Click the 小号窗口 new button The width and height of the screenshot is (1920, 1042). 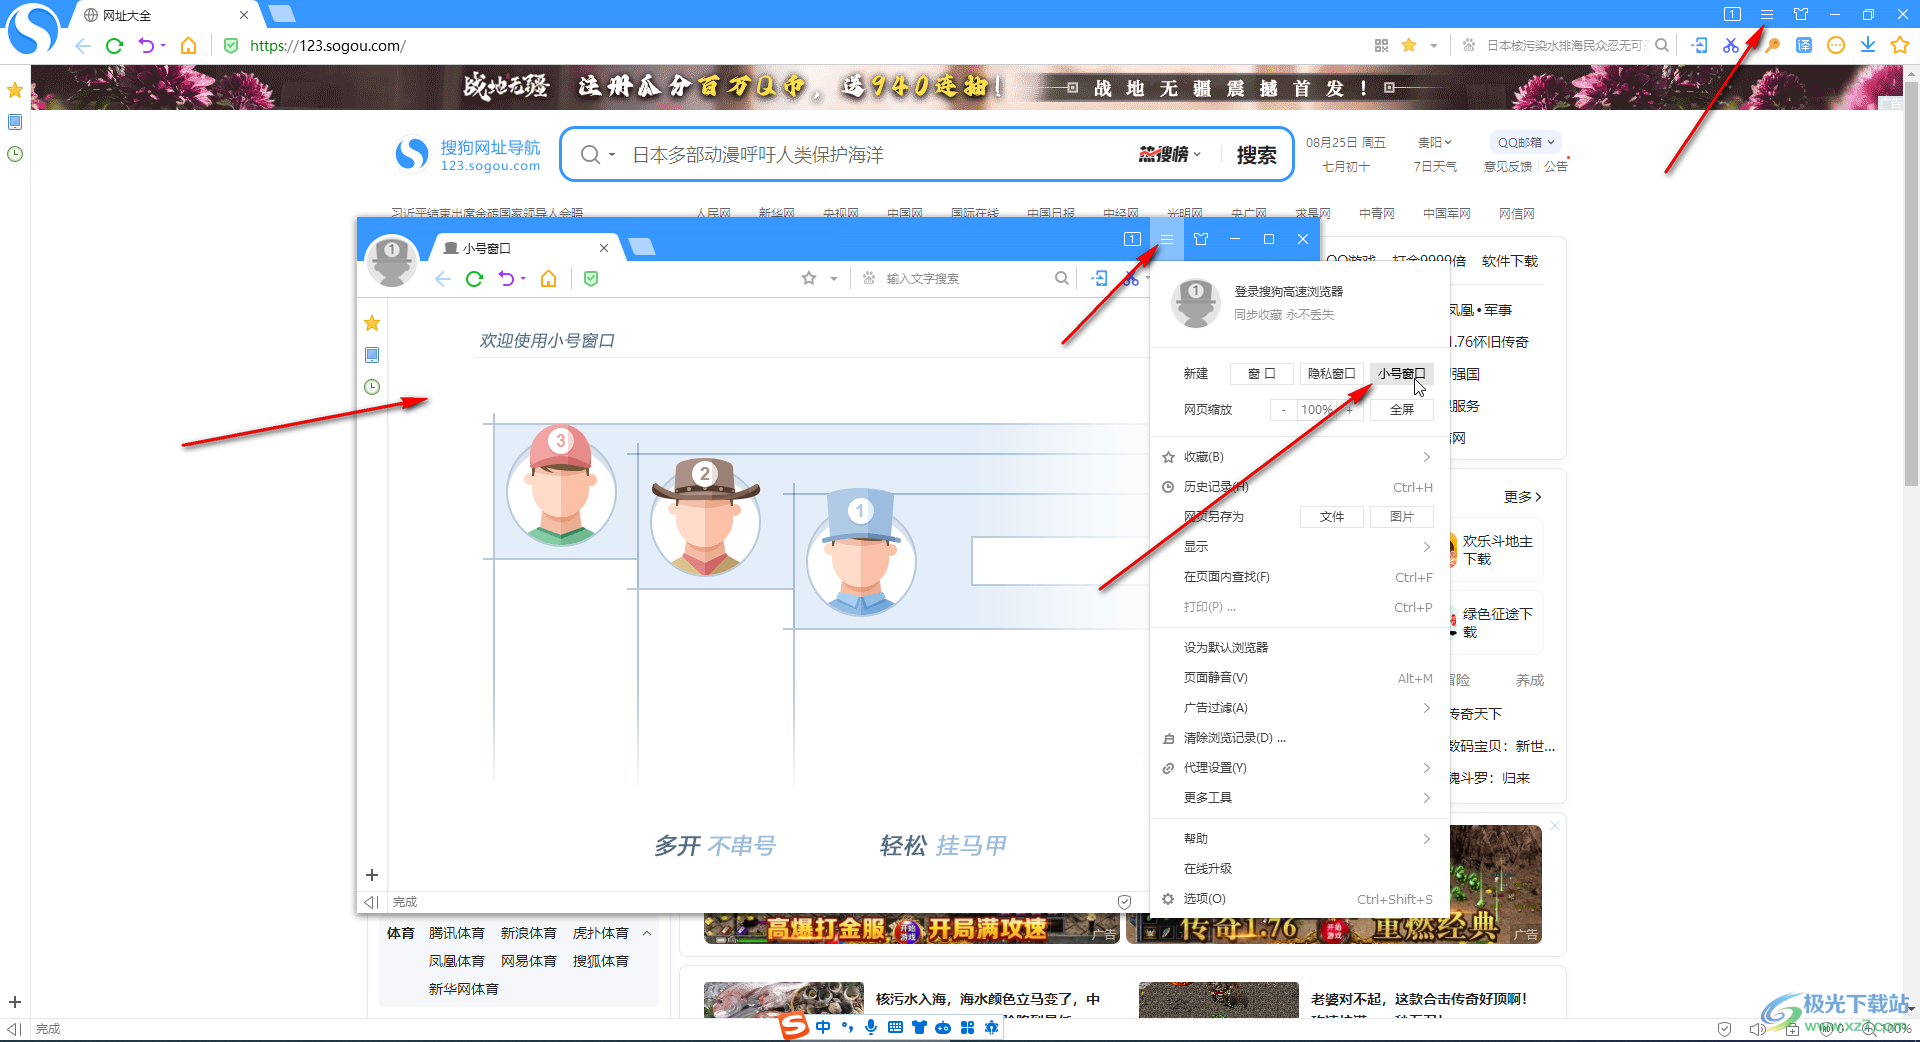[x=1402, y=374]
